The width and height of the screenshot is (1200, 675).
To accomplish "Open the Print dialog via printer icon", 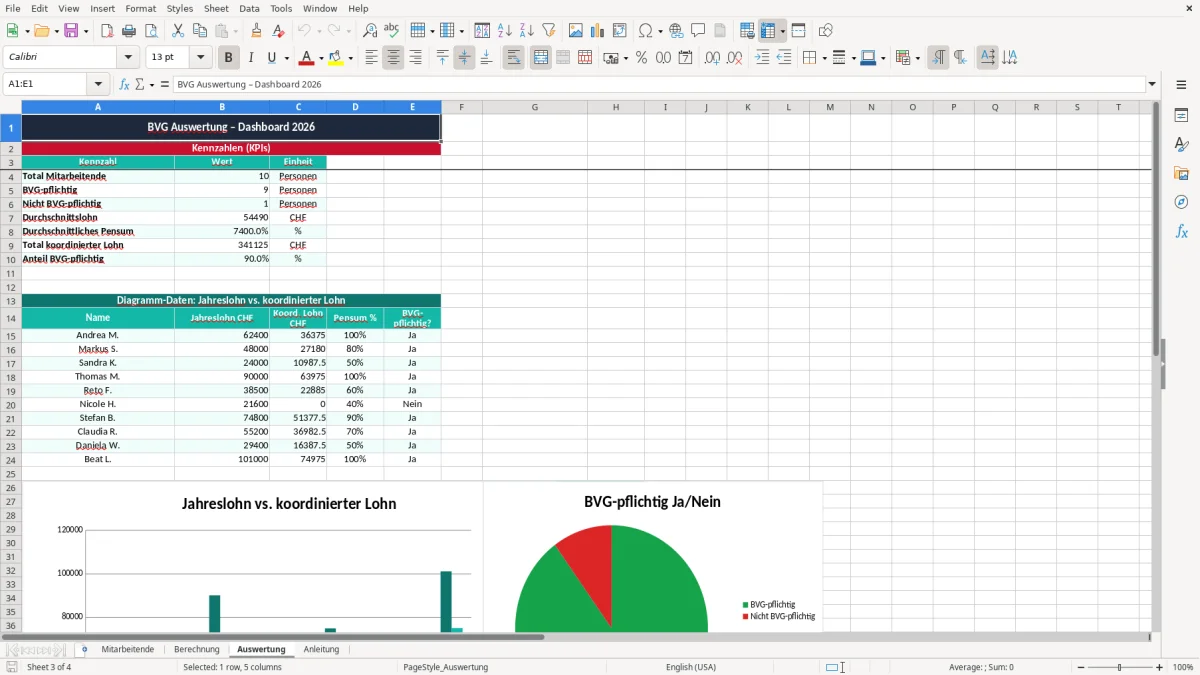I will point(129,31).
